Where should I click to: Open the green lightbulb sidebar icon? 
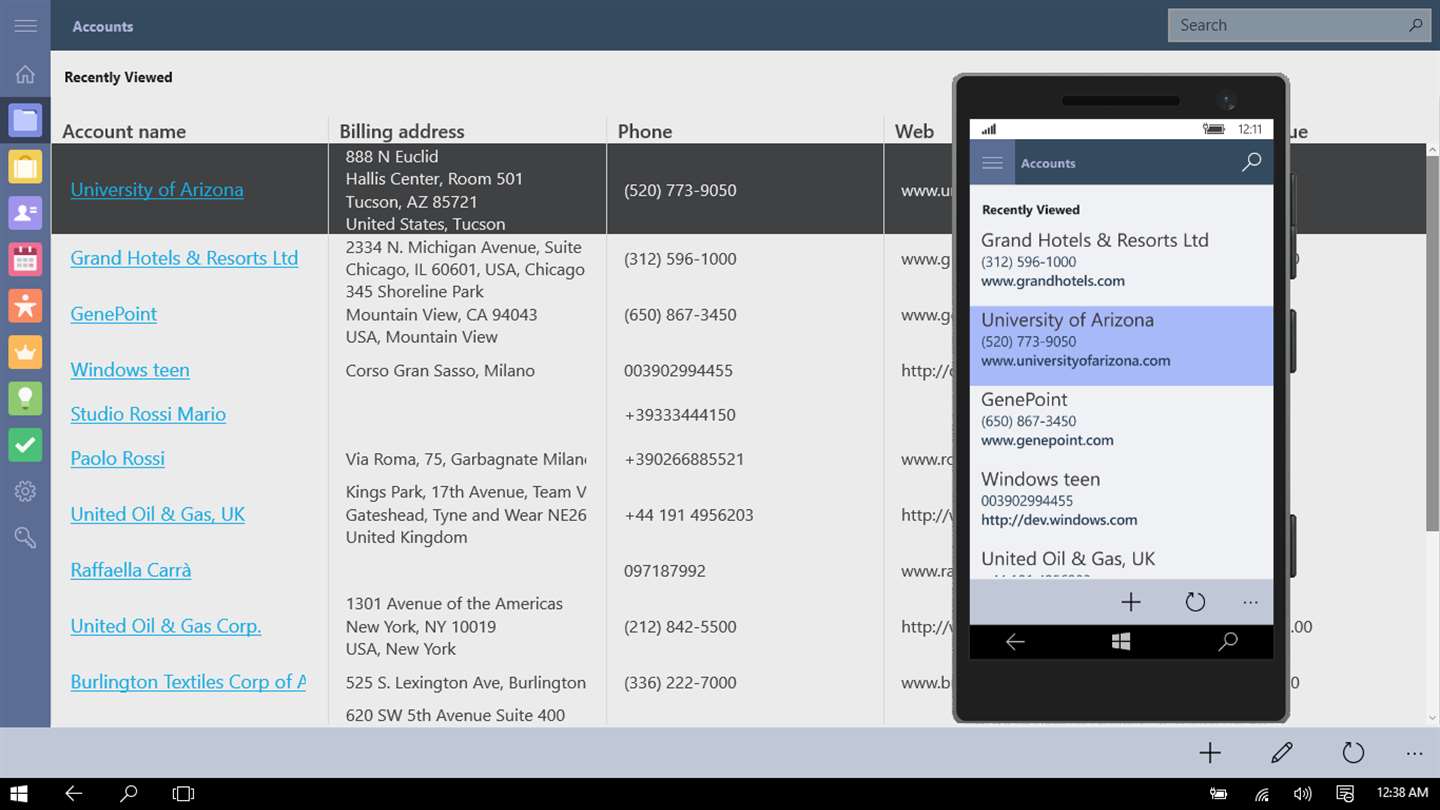tap(25, 398)
